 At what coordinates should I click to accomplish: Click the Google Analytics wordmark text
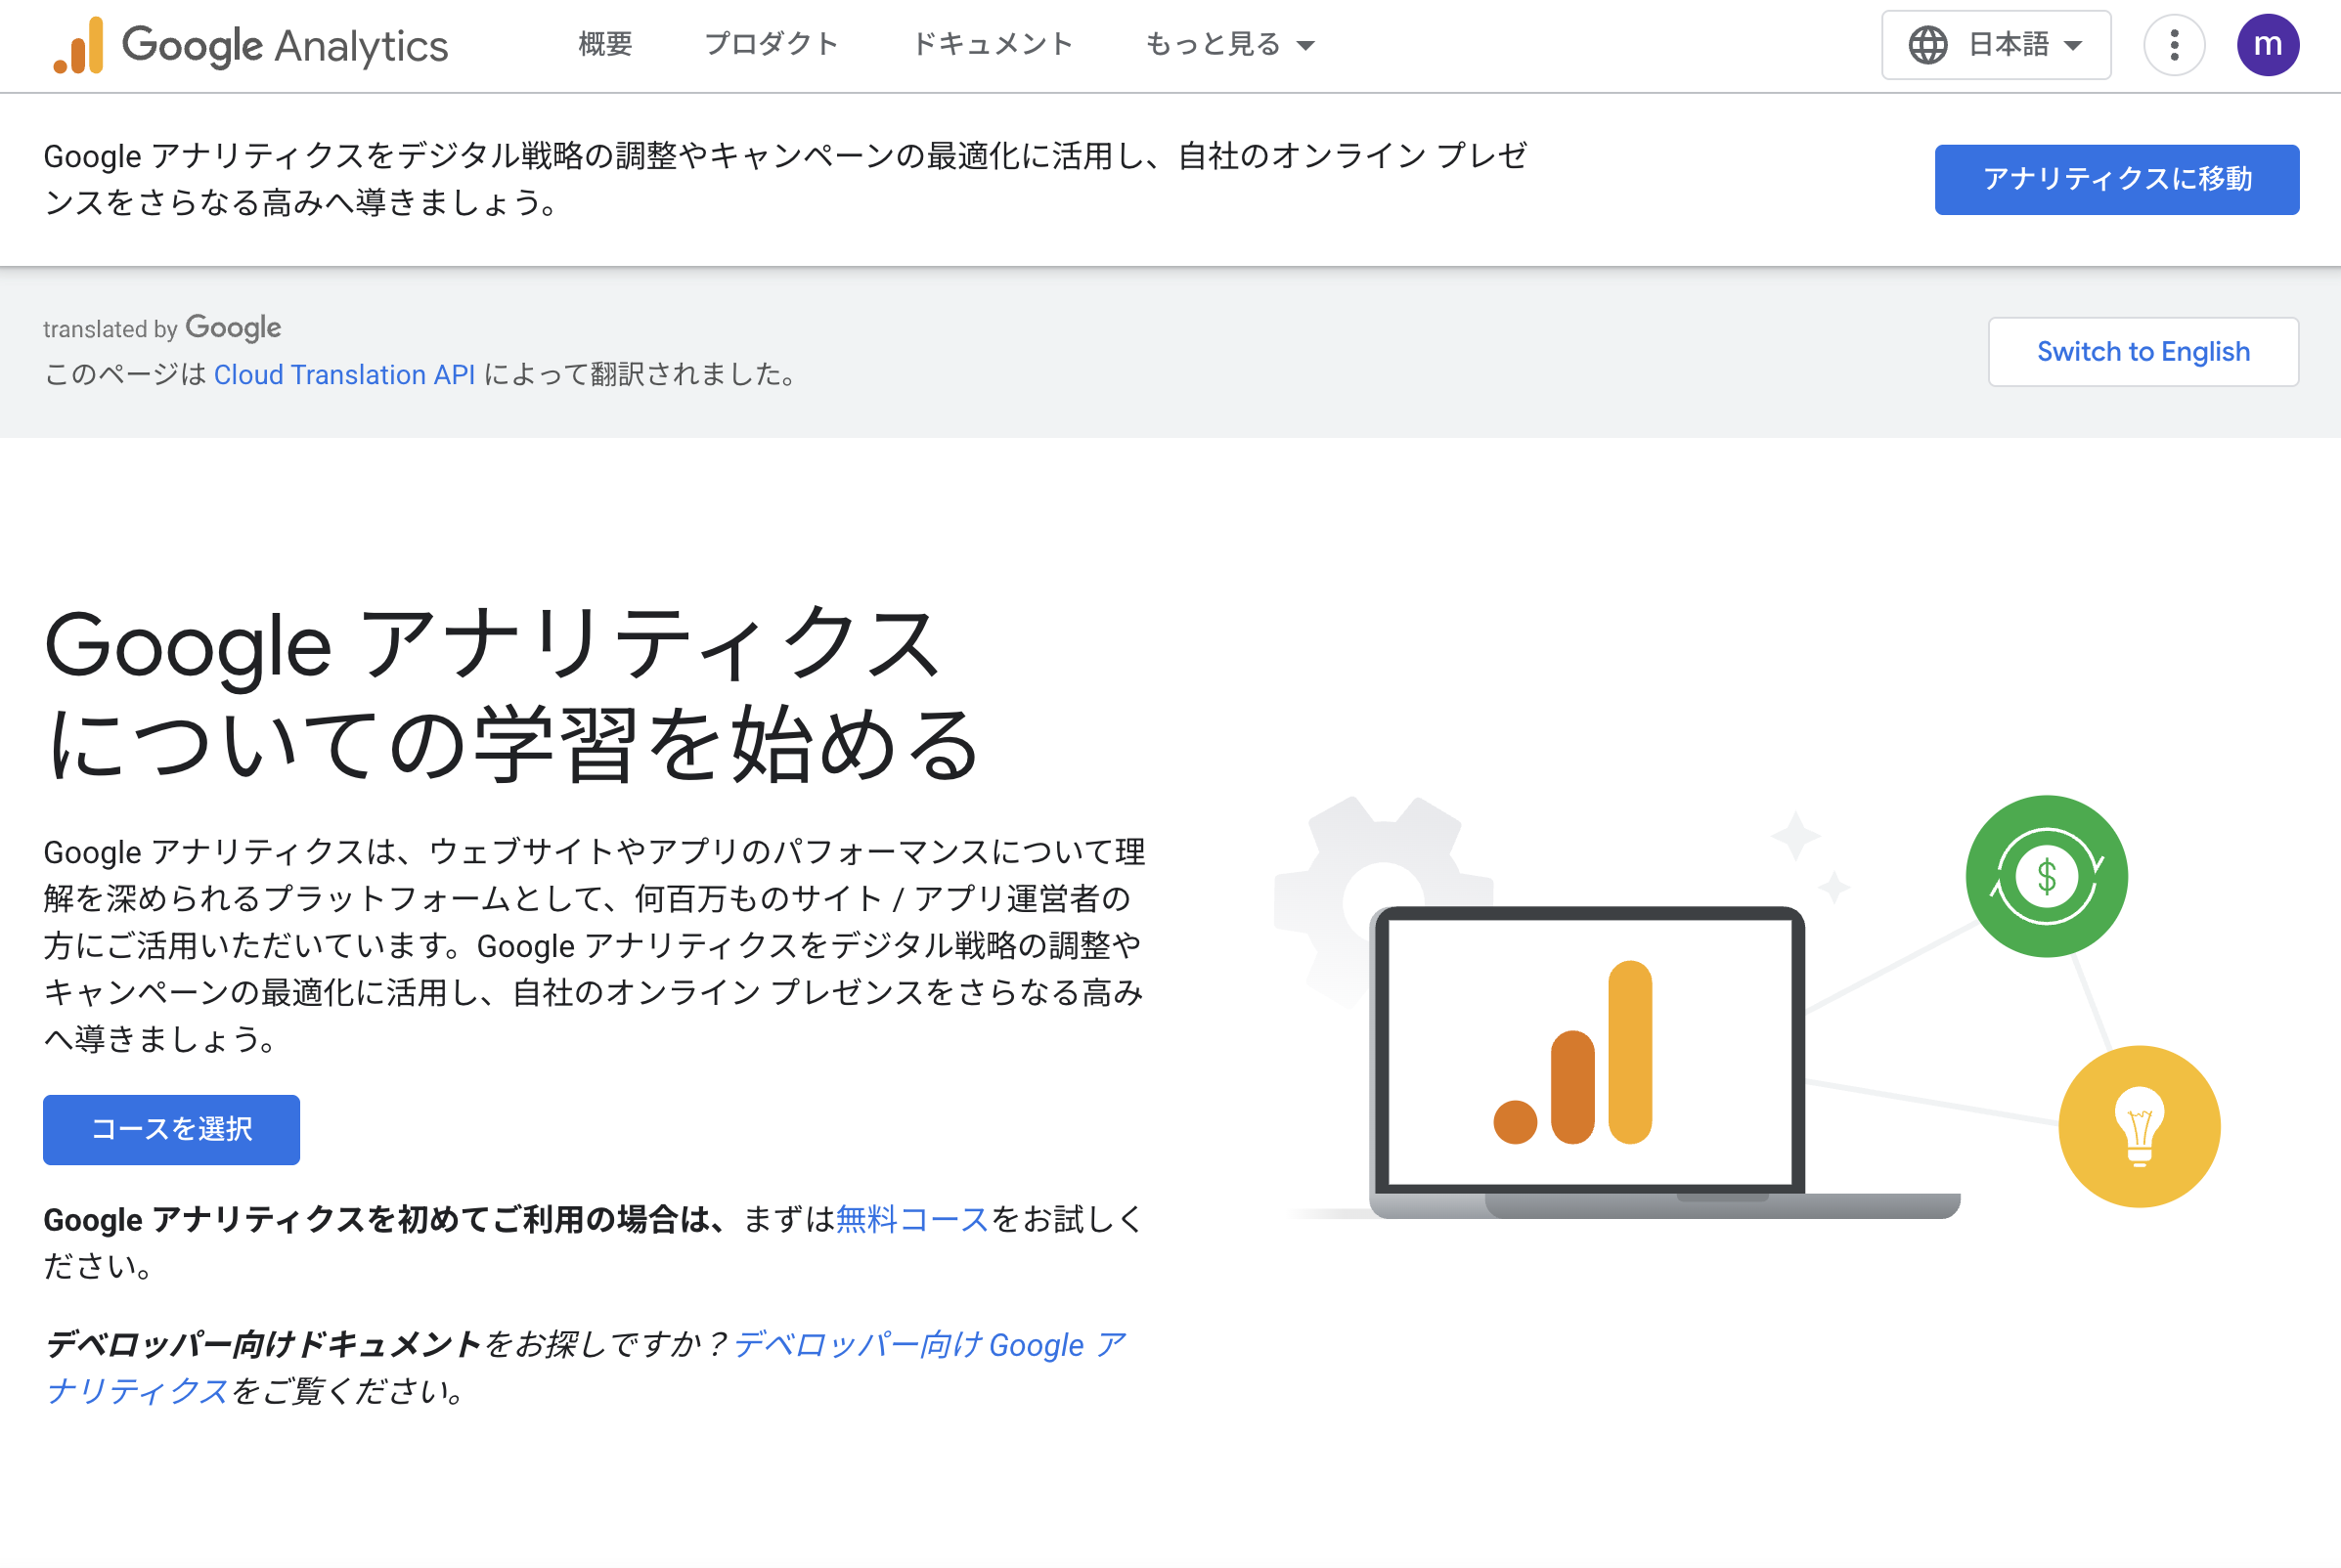(285, 46)
